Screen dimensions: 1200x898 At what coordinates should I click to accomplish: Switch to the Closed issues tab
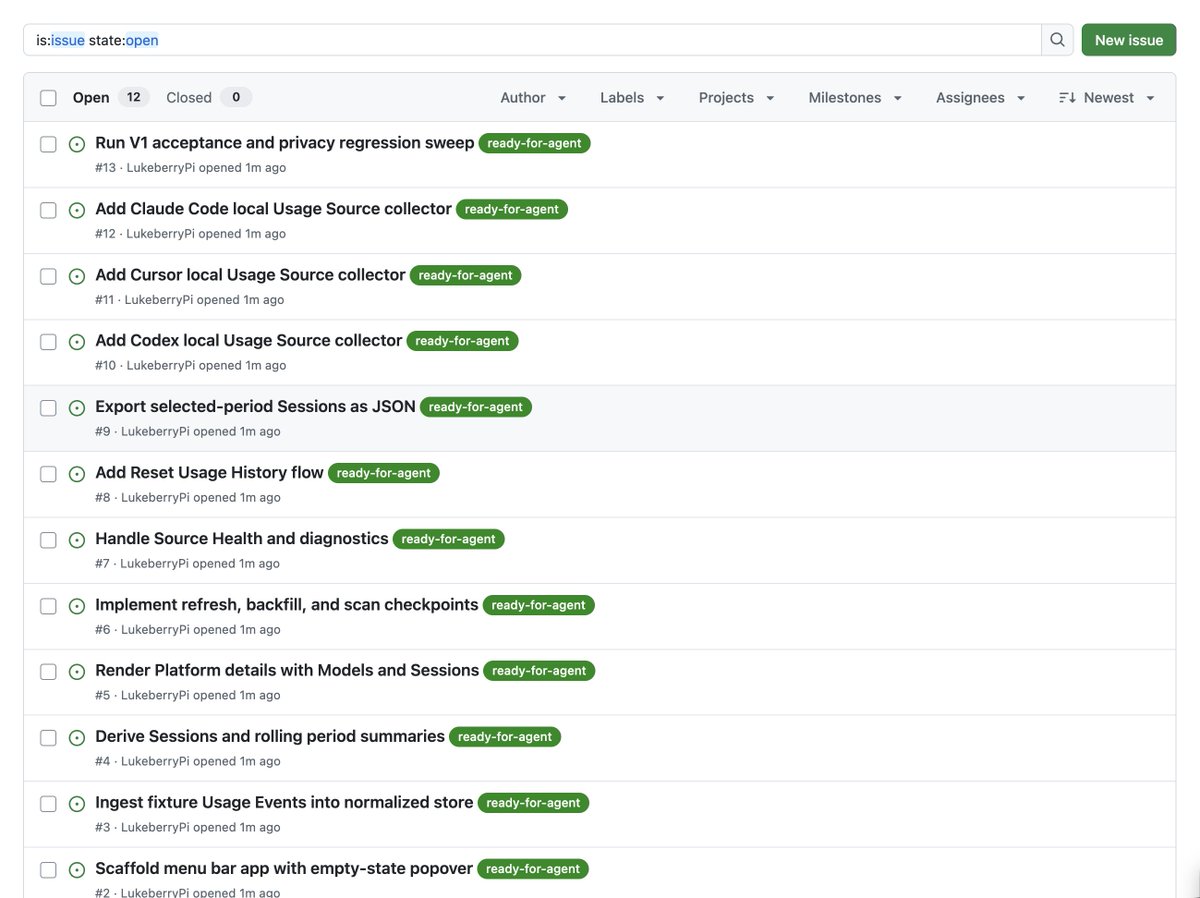pos(208,98)
